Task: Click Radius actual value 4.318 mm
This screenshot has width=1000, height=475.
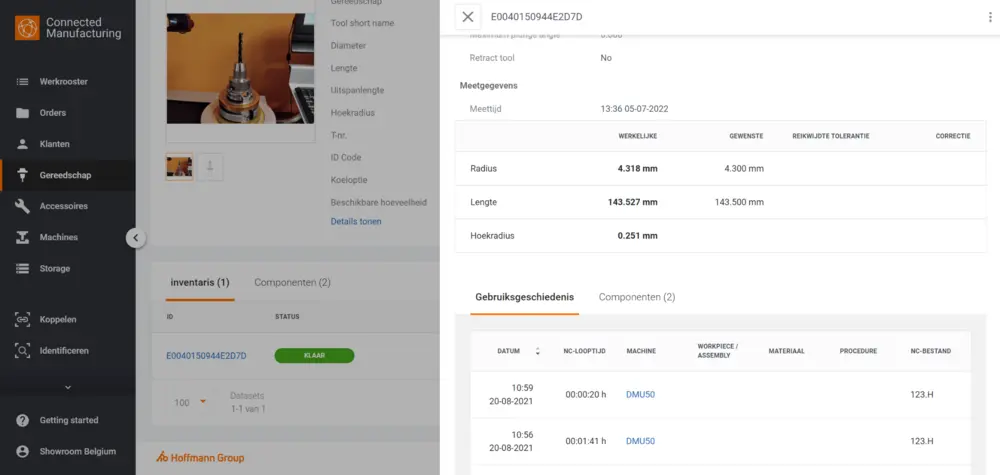Action: click(x=637, y=169)
